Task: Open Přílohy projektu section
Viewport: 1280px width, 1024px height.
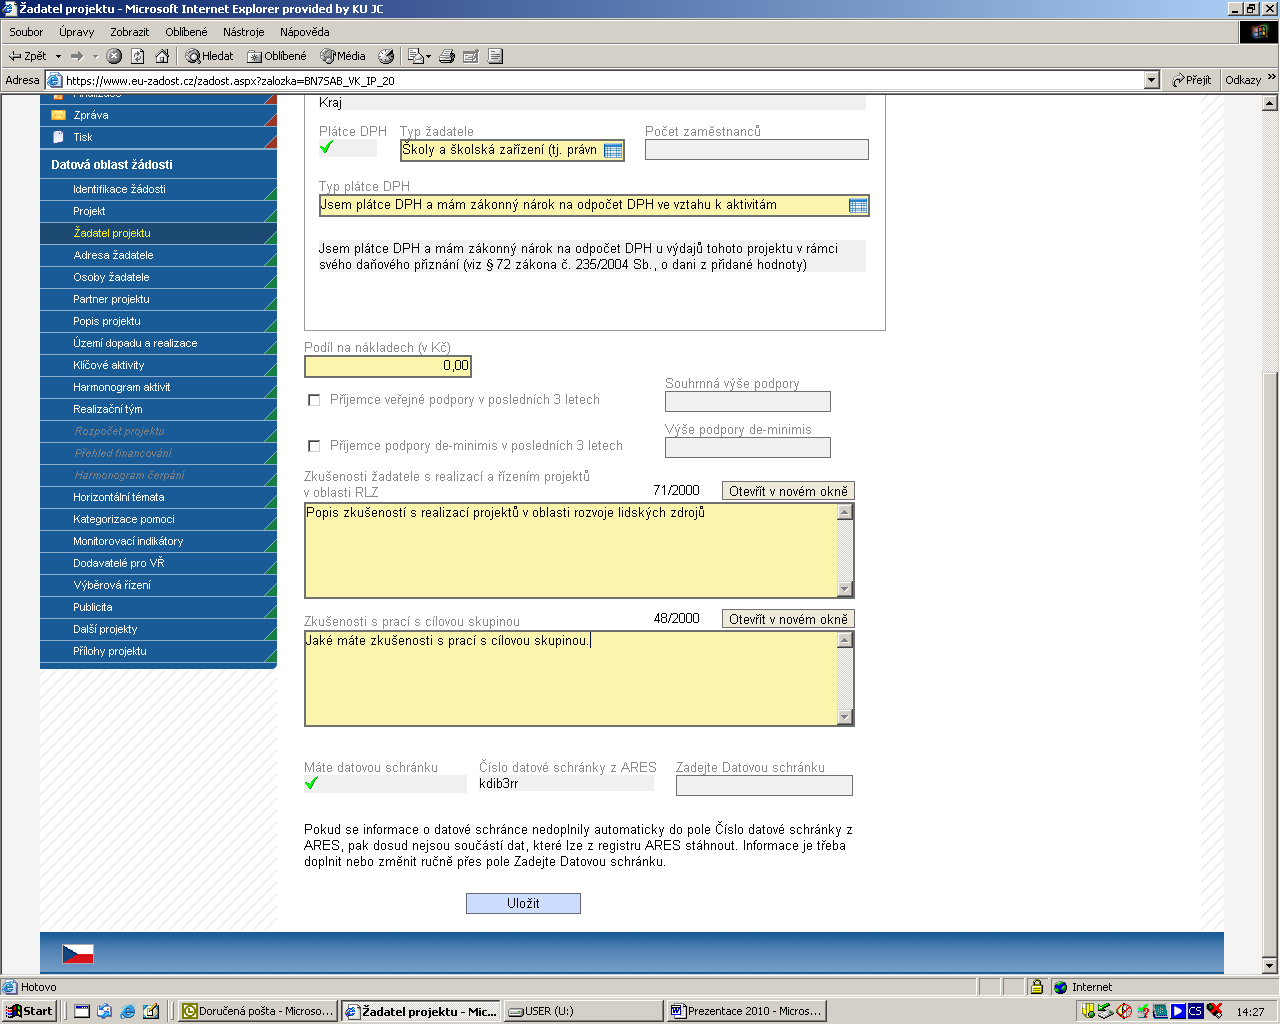Action: coord(158,651)
